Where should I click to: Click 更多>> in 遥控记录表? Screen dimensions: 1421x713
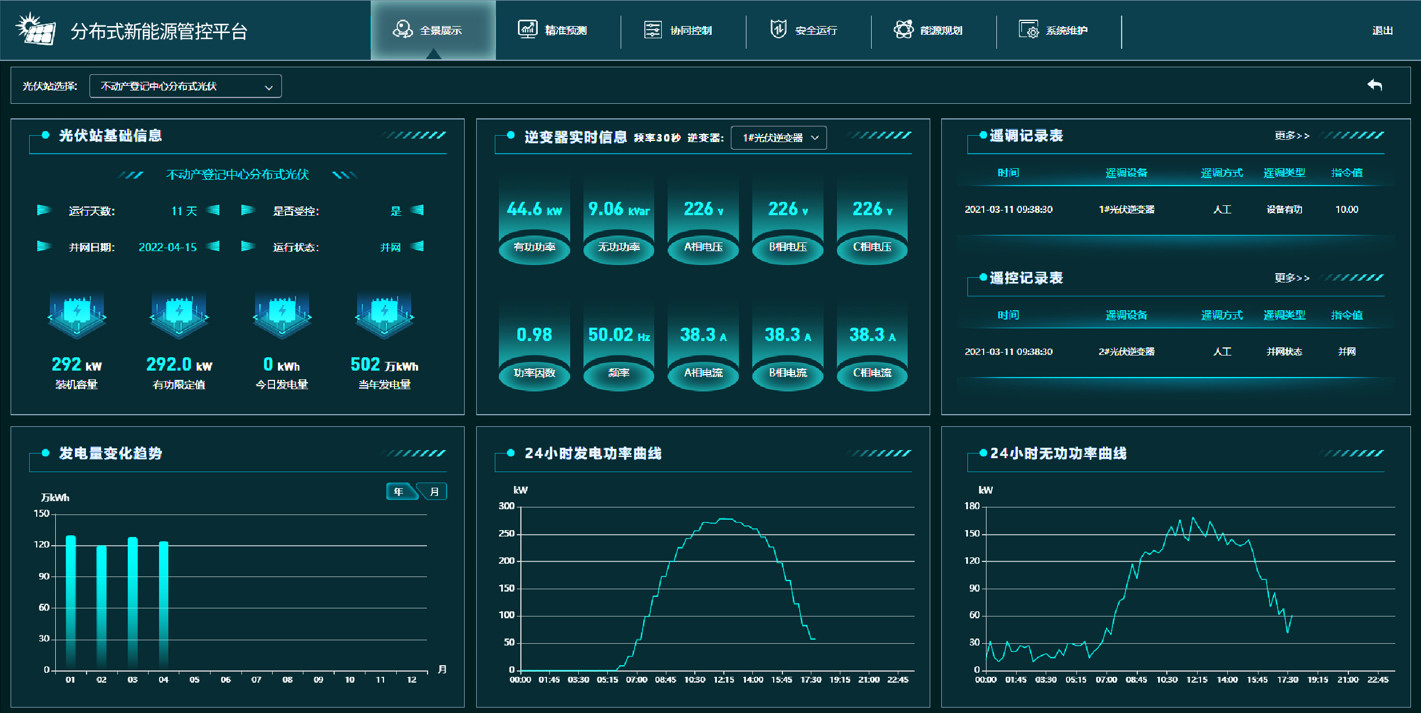1291,277
